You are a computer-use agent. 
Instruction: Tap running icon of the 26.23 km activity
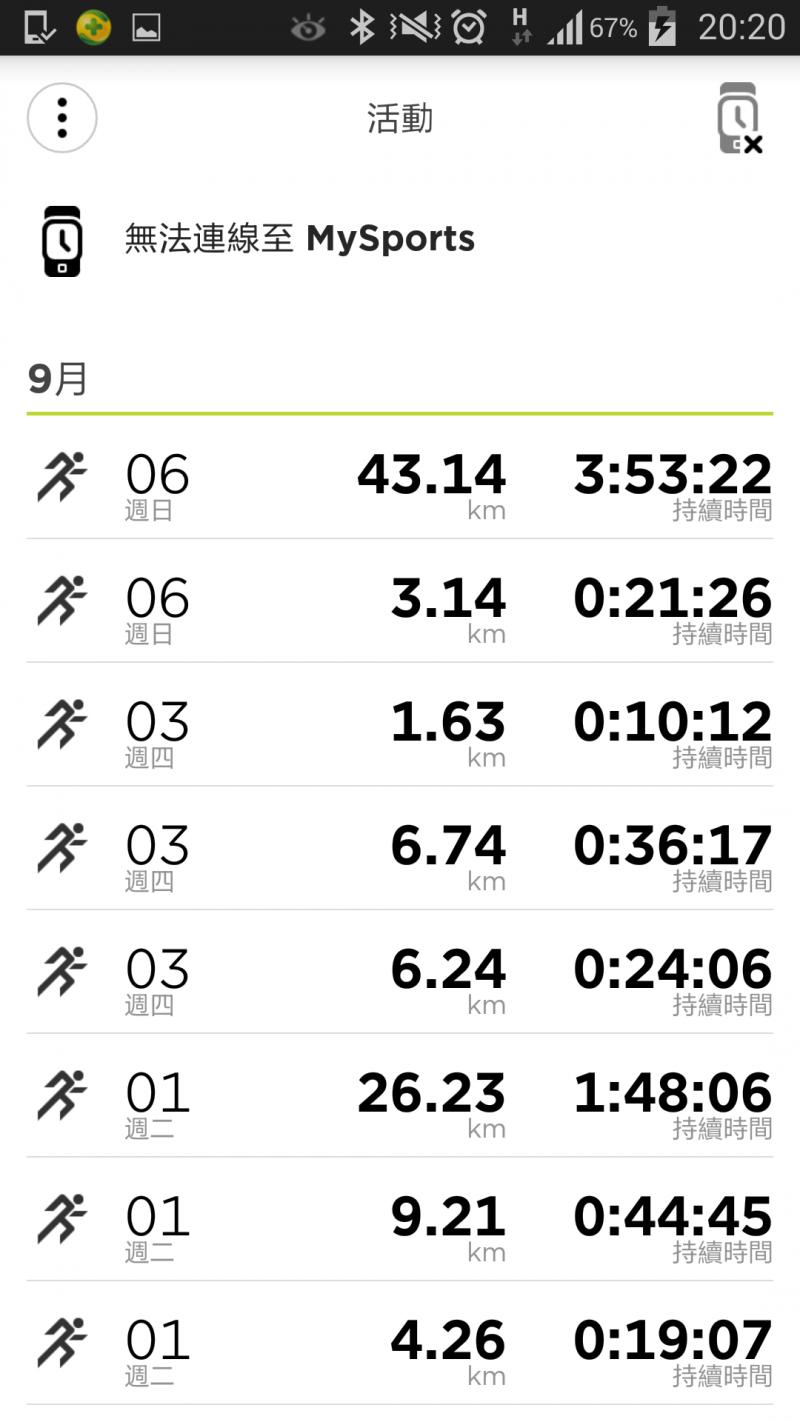pos(62,1095)
